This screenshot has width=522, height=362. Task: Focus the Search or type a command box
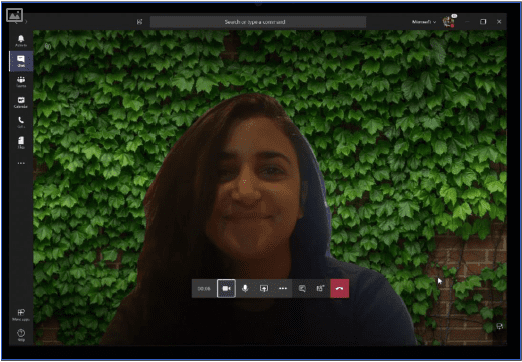[x=258, y=22]
